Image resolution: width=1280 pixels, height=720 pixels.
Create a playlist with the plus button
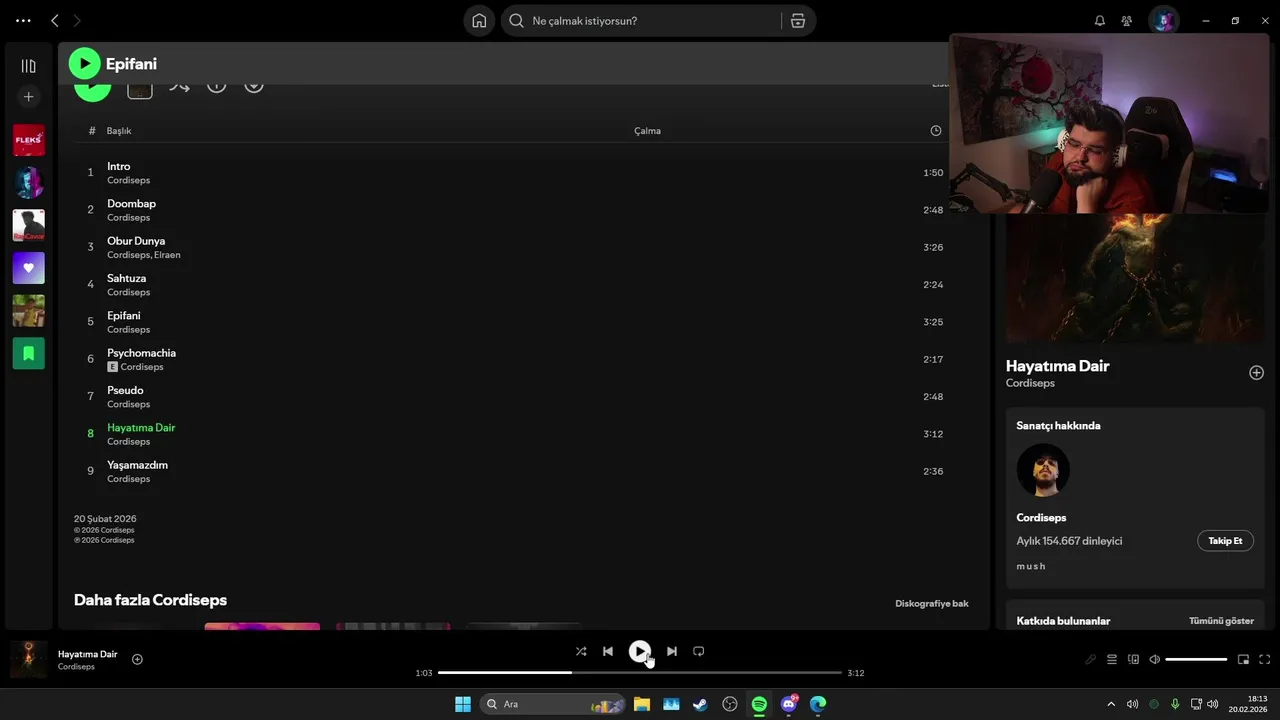coord(28,97)
